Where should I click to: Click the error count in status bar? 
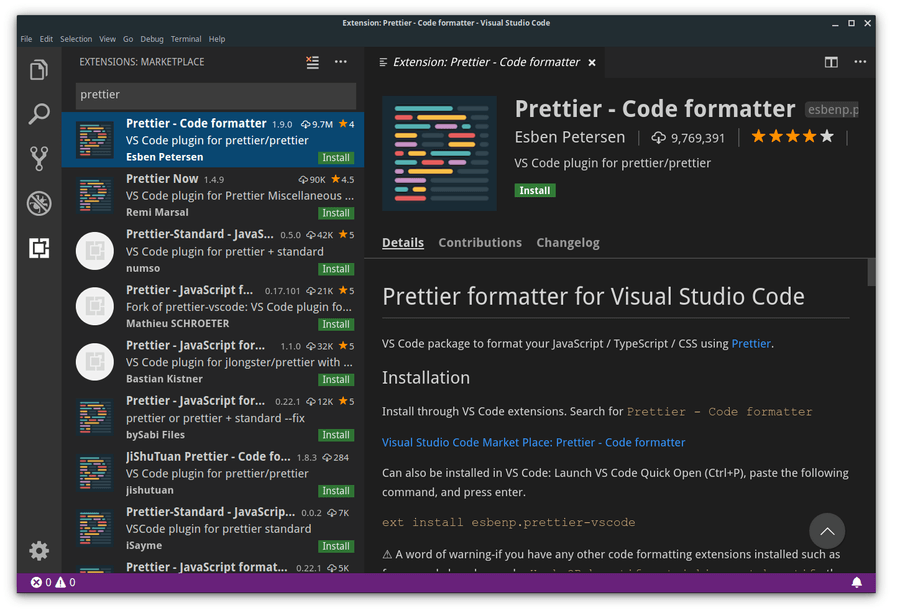click(x=38, y=582)
